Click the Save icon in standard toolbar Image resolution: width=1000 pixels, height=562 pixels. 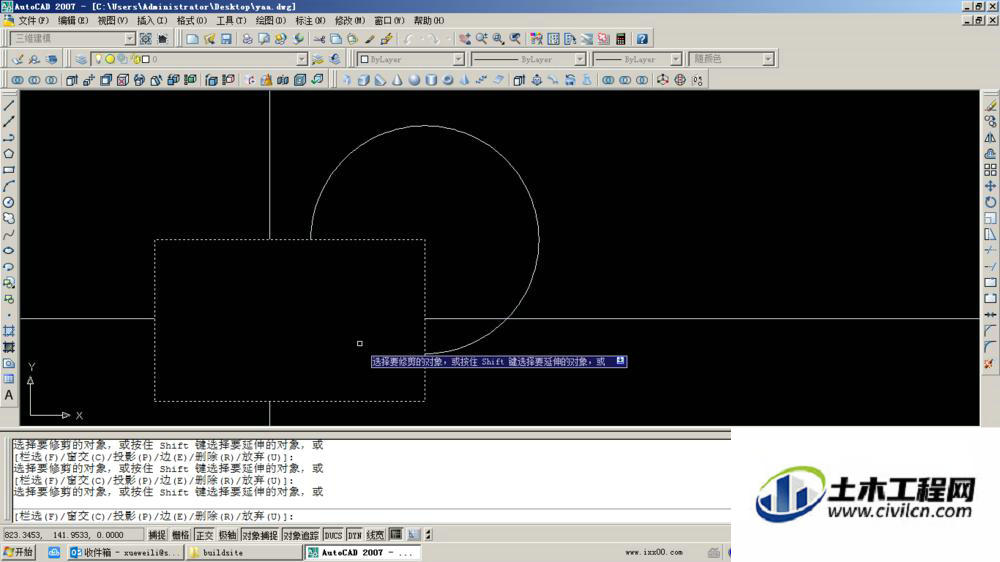226,39
